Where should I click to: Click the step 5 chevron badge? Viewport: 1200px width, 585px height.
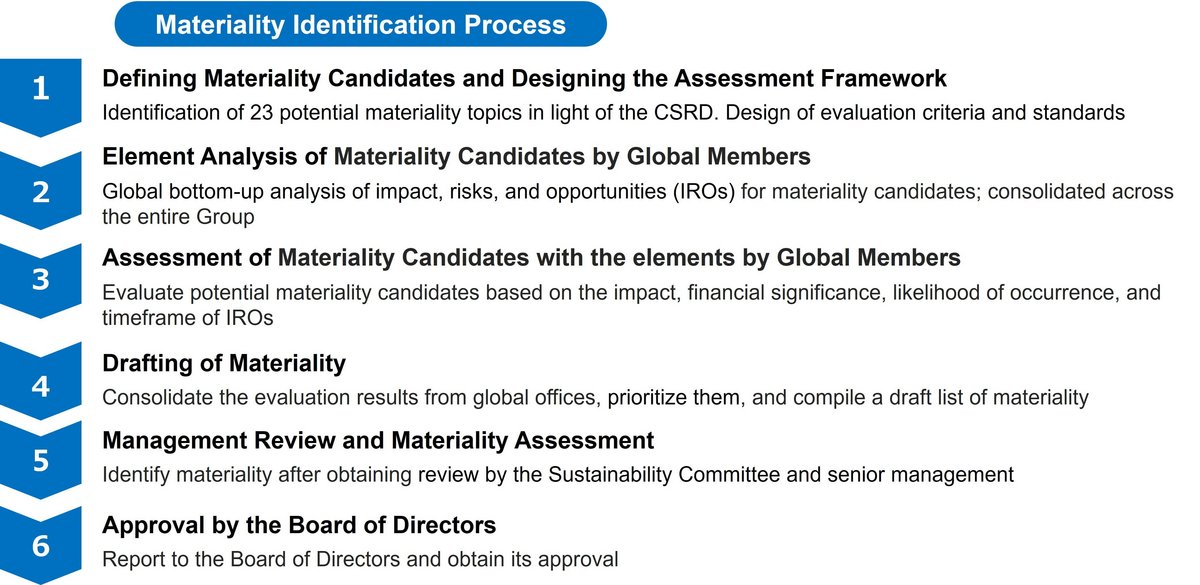pos(40,462)
